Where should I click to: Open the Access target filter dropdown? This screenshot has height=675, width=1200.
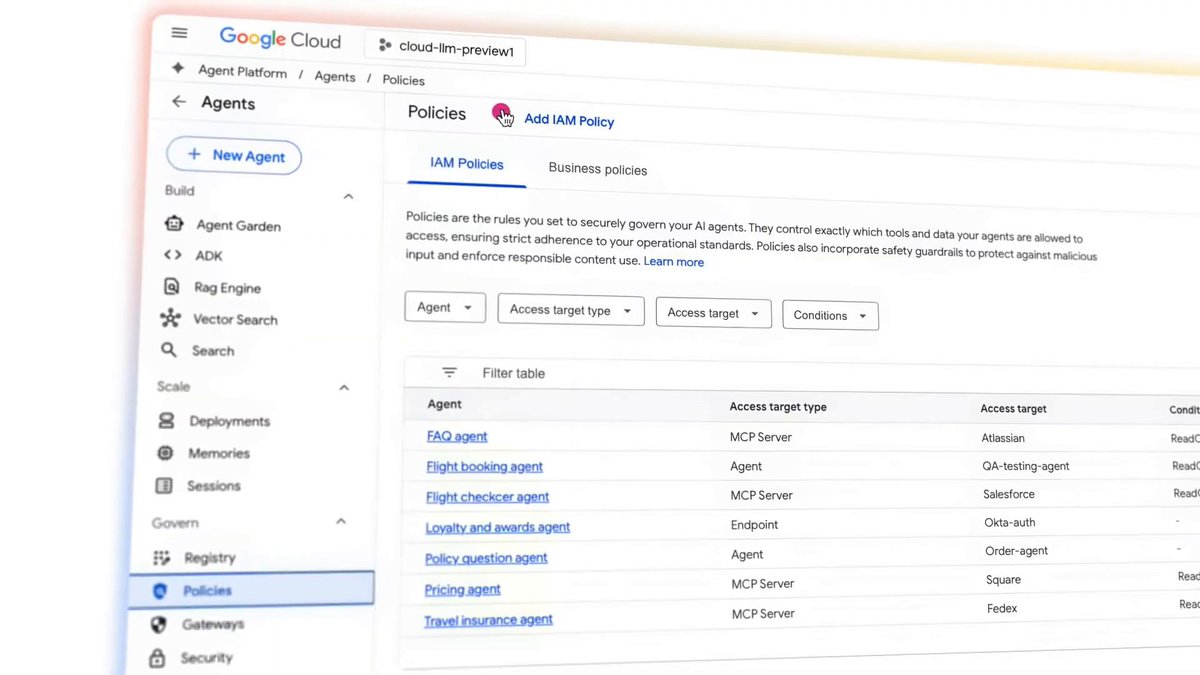point(714,313)
